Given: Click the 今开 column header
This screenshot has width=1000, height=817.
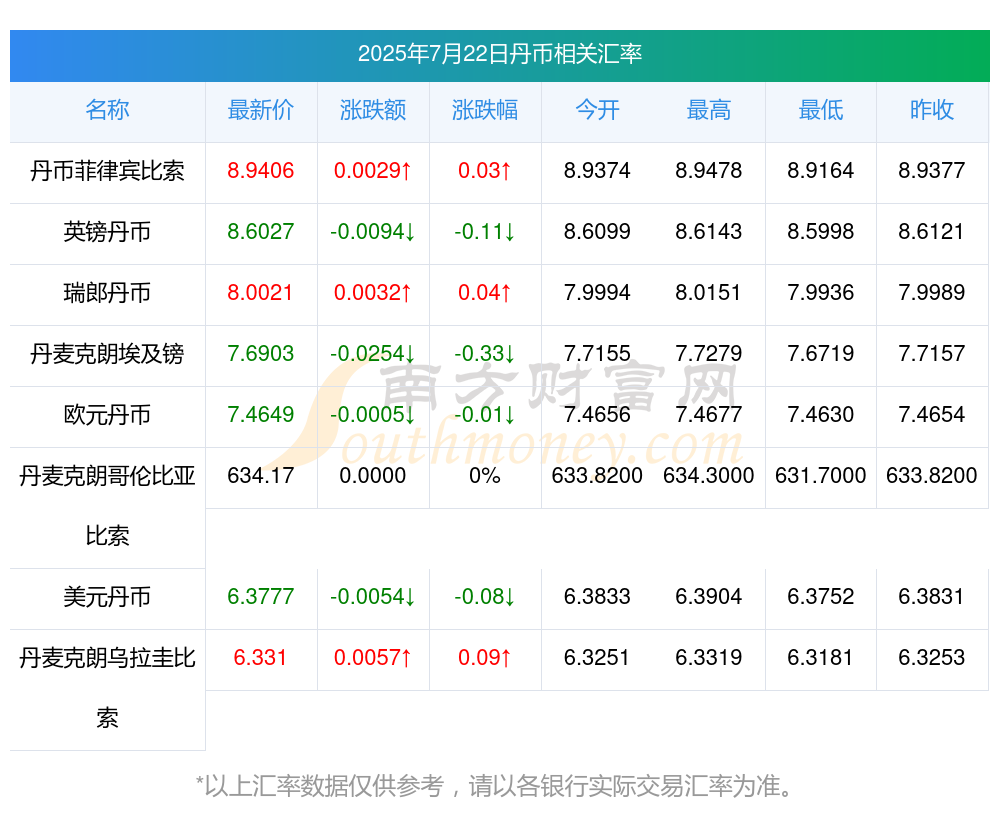Looking at the screenshot, I should (597, 110).
